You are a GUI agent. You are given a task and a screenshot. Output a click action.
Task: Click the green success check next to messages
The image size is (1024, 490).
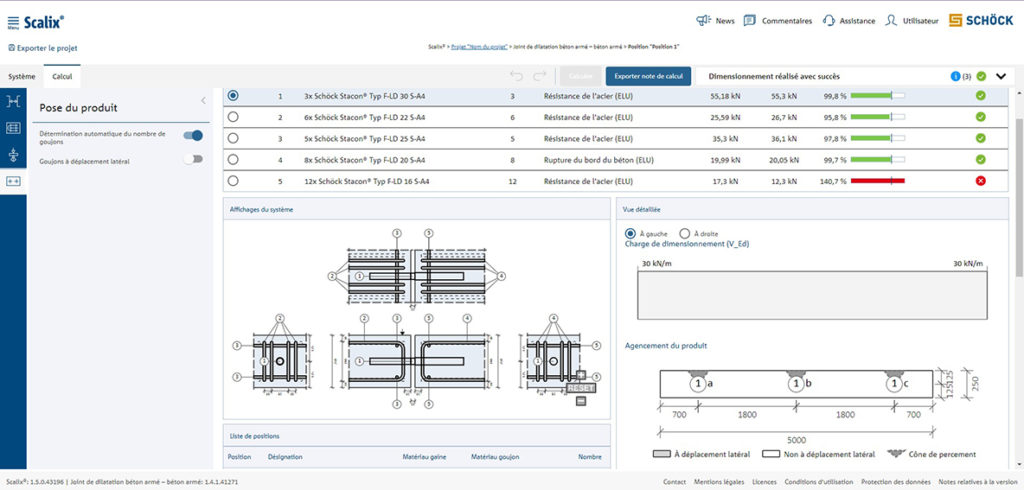981,76
